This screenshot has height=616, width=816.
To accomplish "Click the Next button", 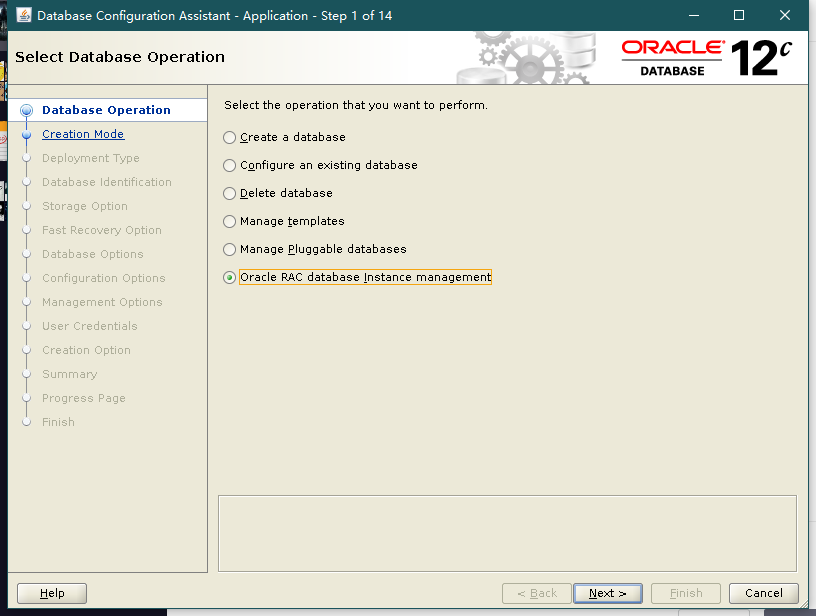I will click(607, 593).
